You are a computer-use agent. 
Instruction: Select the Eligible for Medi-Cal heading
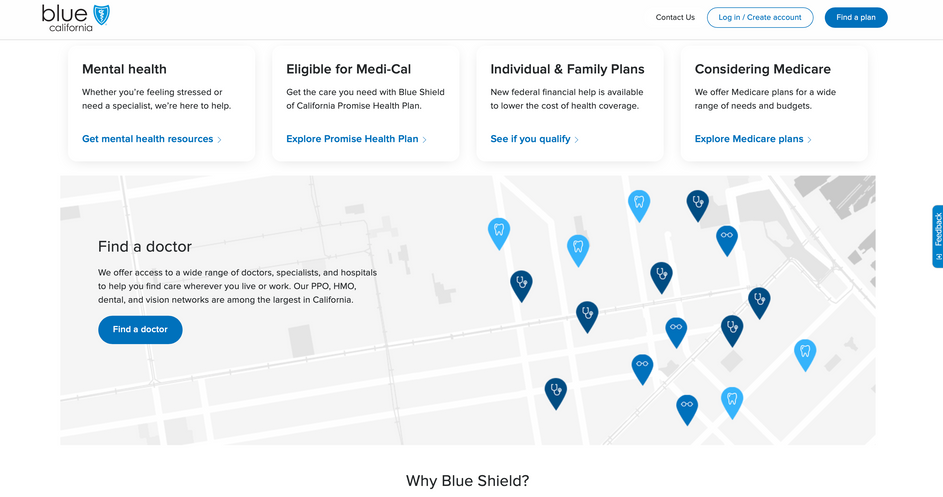coord(348,69)
